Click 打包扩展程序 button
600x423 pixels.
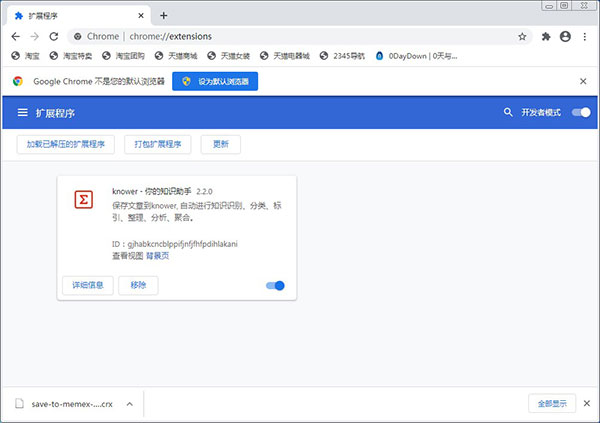(x=158, y=144)
